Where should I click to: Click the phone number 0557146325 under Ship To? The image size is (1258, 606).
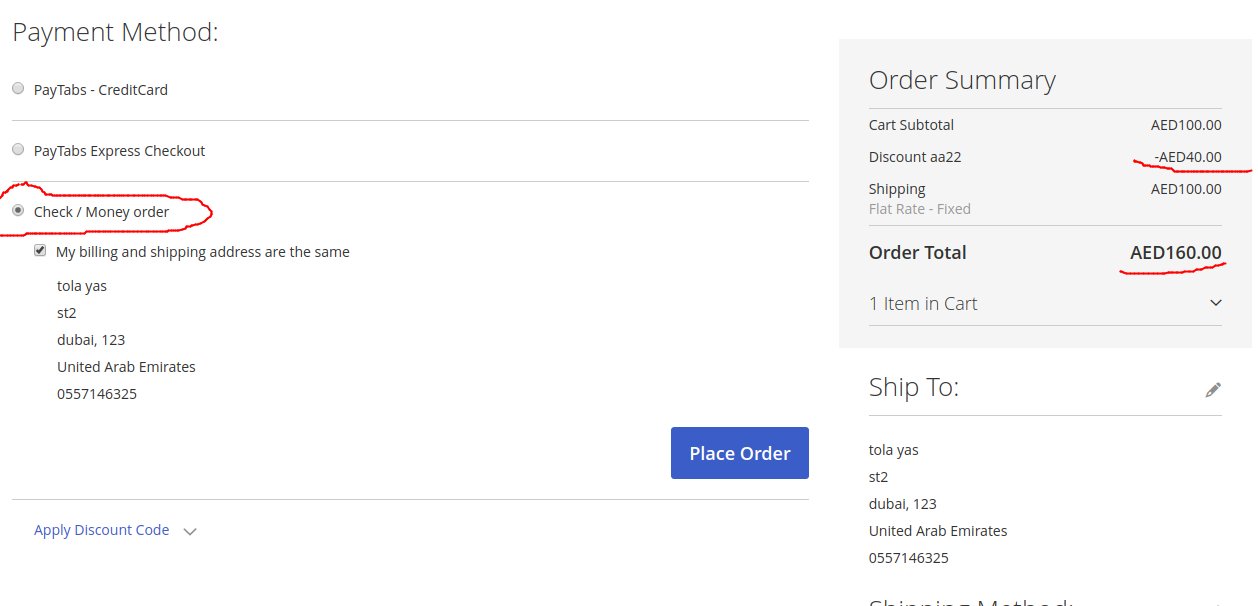(908, 557)
